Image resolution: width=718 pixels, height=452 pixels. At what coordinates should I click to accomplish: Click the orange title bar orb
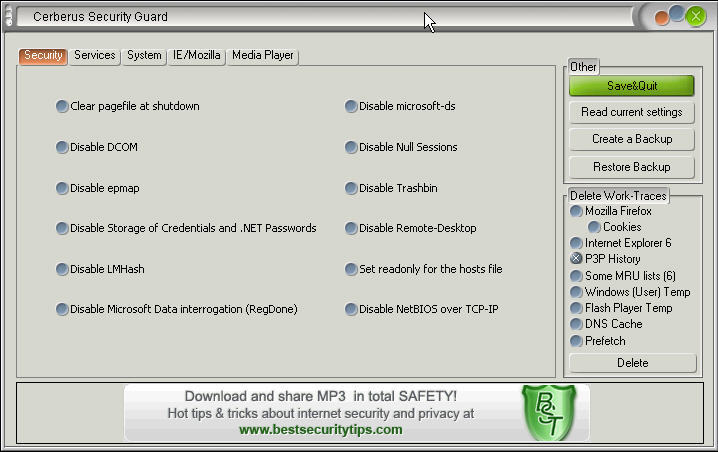pos(662,18)
